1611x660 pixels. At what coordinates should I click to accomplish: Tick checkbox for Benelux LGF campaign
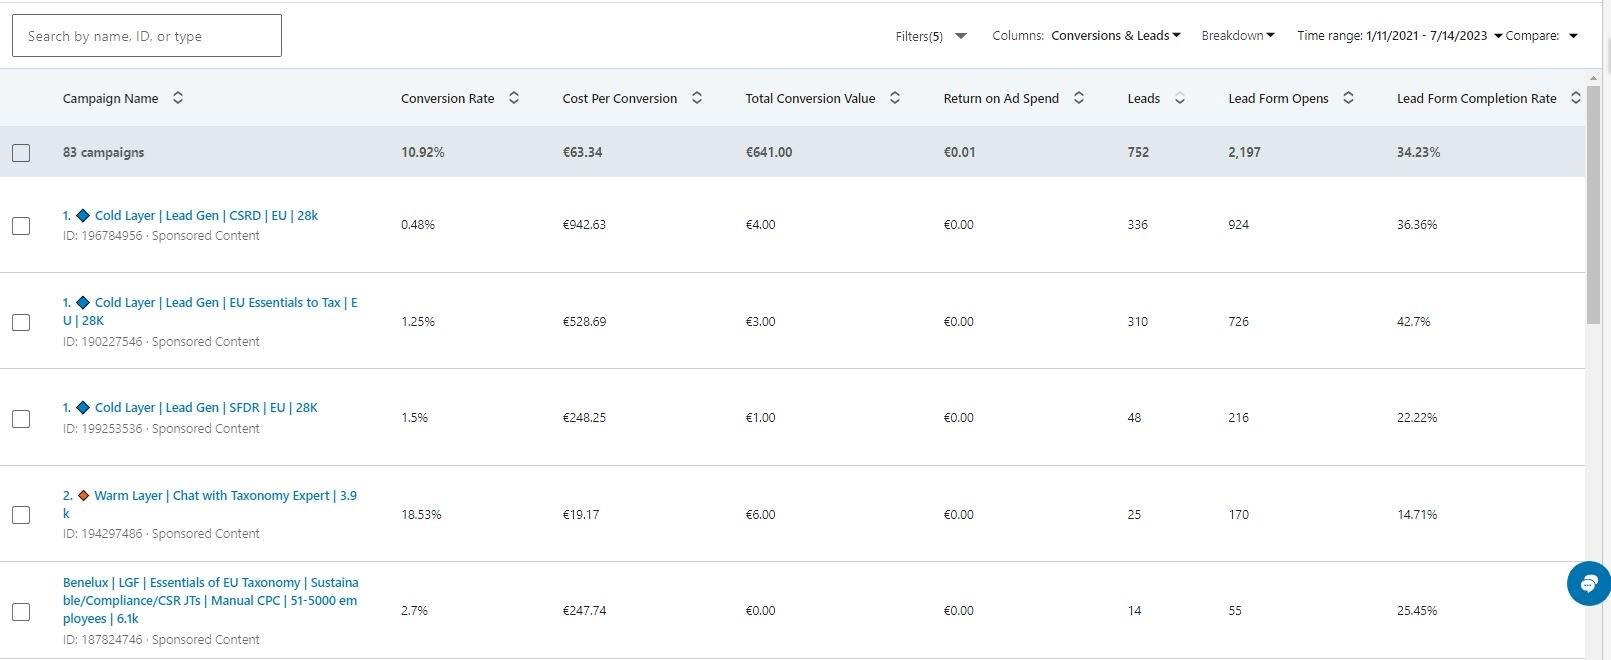(x=21, y=612)
